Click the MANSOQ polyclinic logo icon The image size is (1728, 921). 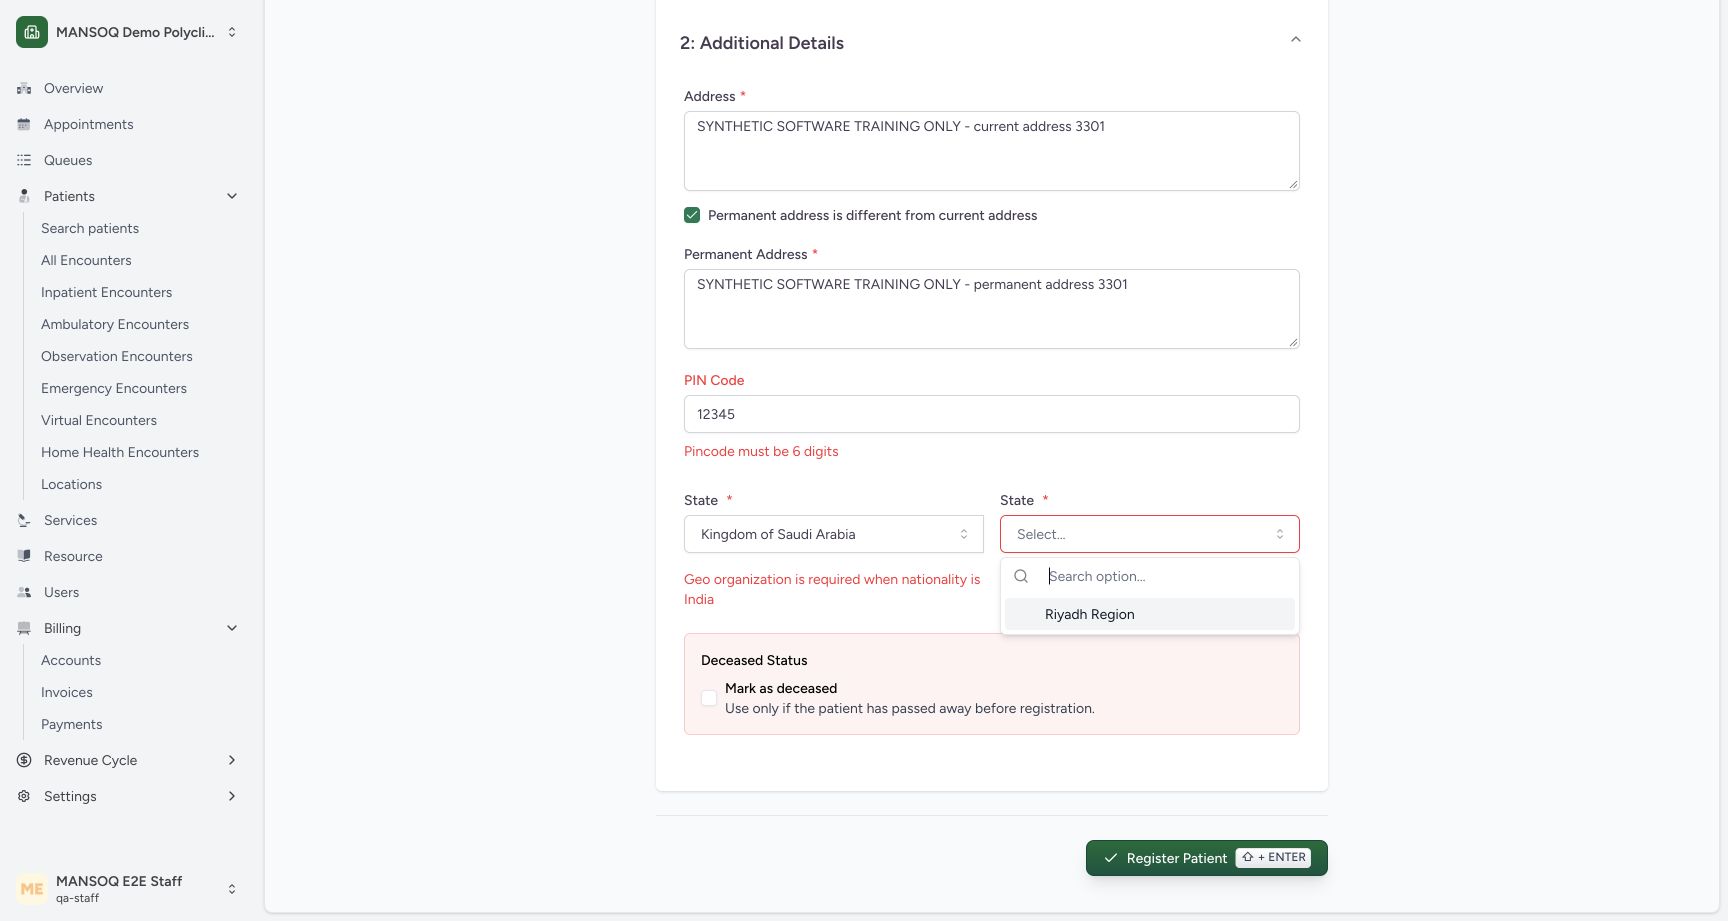pos(32,32)
